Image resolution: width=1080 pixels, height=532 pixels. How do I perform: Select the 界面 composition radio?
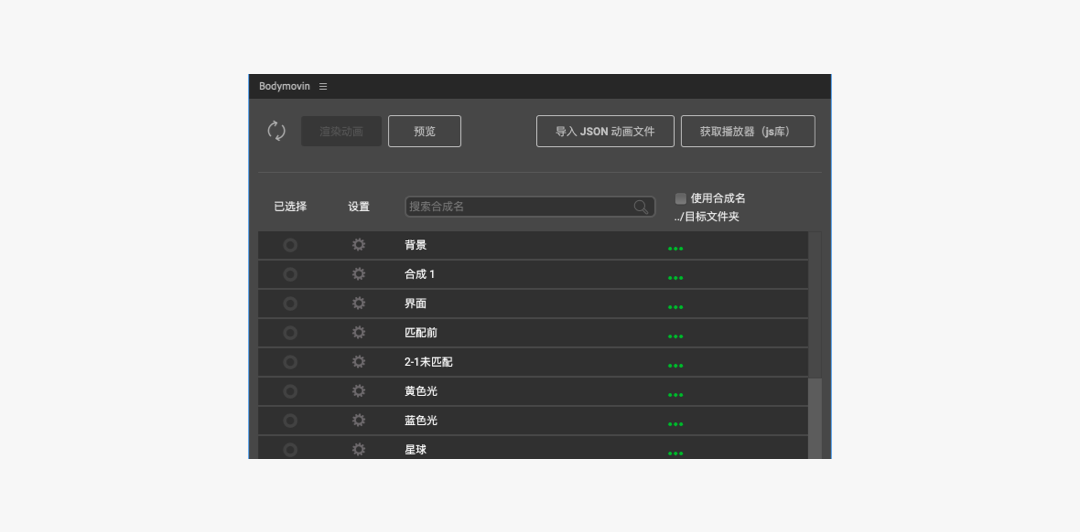pyautogui.click(x=291, y=304)
